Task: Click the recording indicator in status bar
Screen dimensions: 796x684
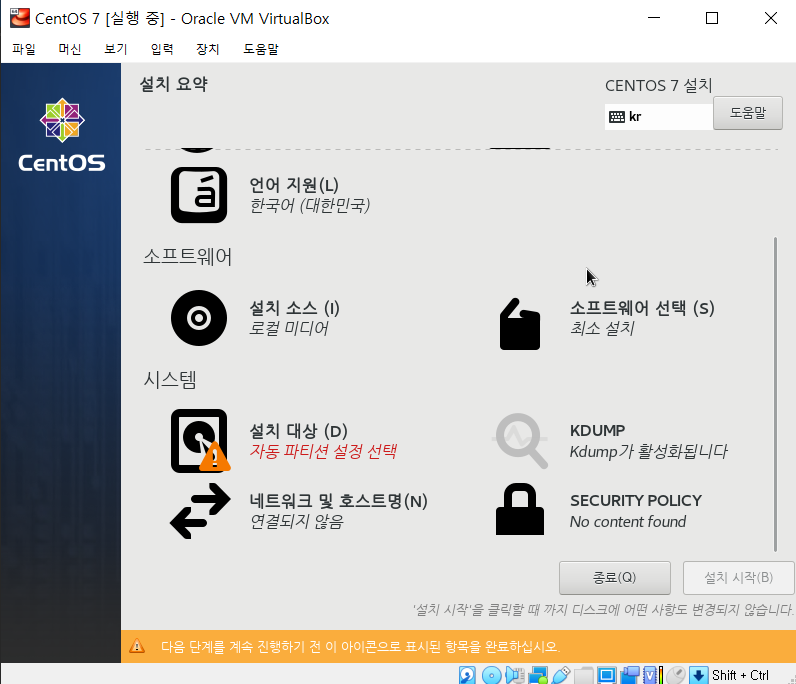Action: pos(629,675)
